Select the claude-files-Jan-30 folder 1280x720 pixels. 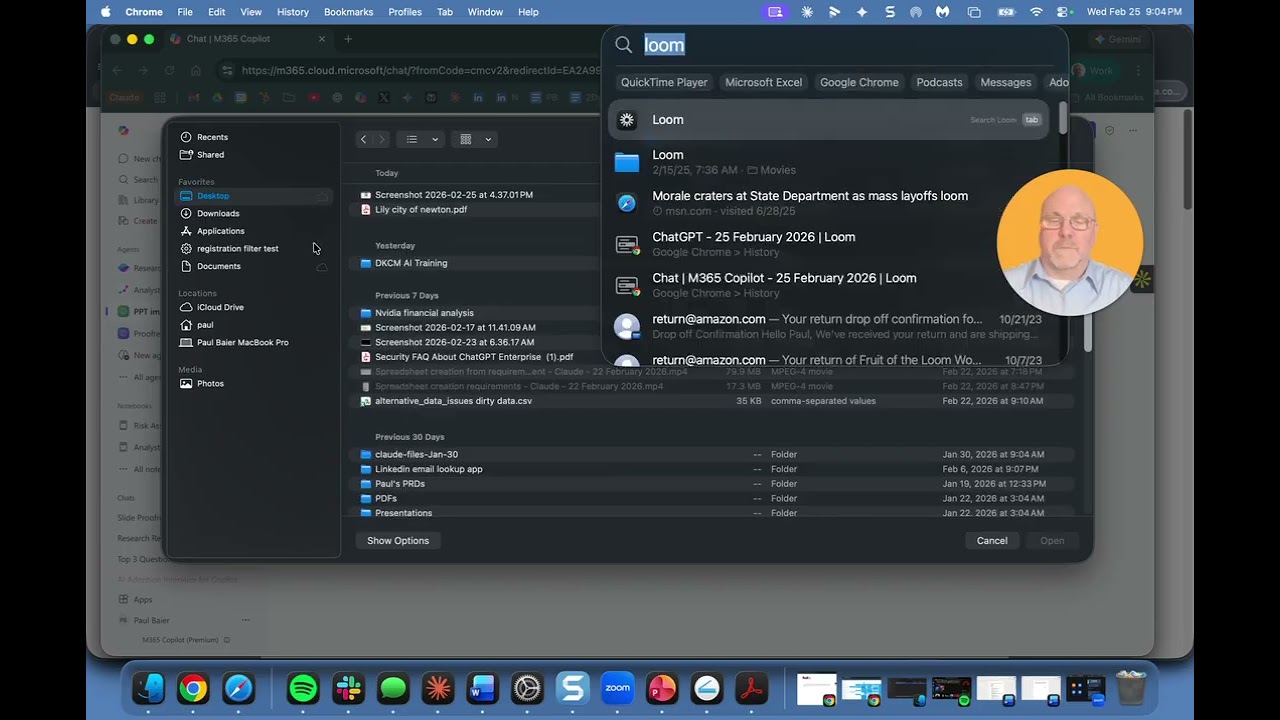tap(416, 454)
